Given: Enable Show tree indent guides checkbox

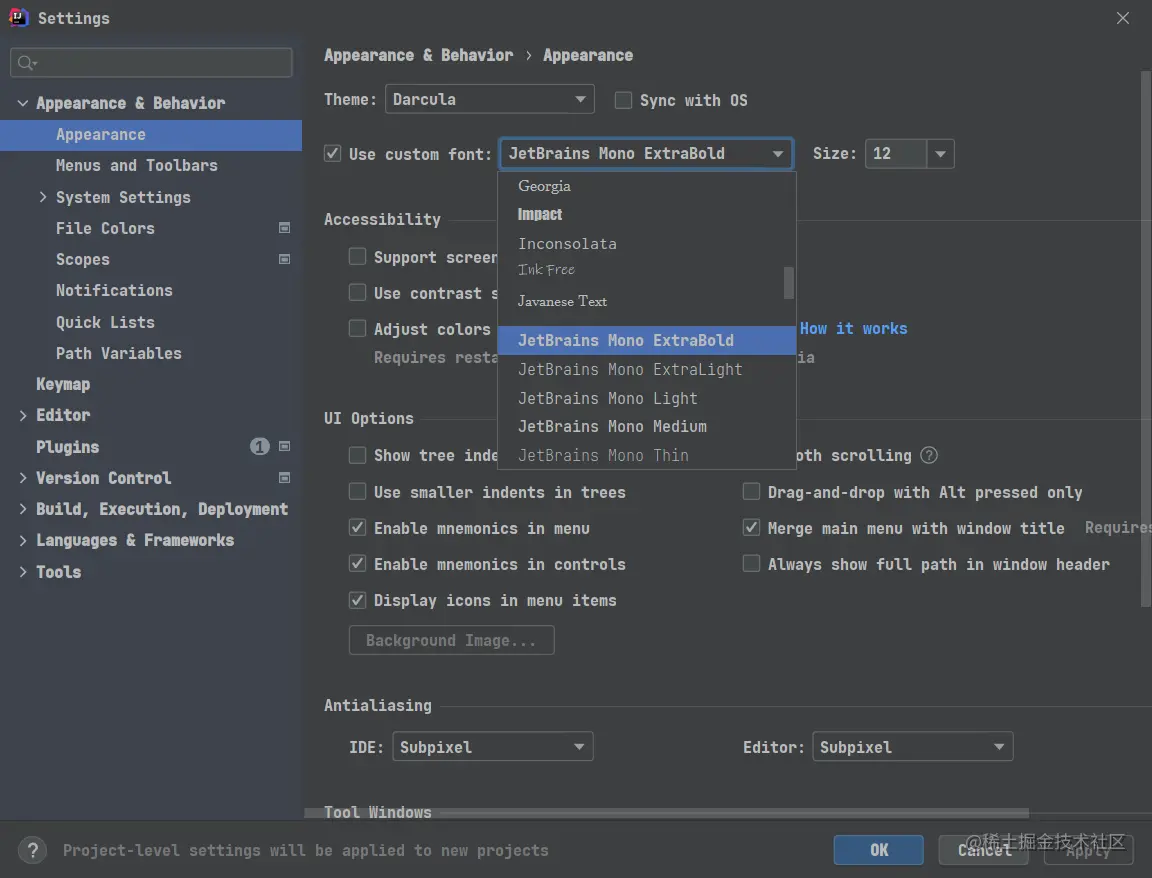Looking at the screenshot, I should [x=357, y=455].
